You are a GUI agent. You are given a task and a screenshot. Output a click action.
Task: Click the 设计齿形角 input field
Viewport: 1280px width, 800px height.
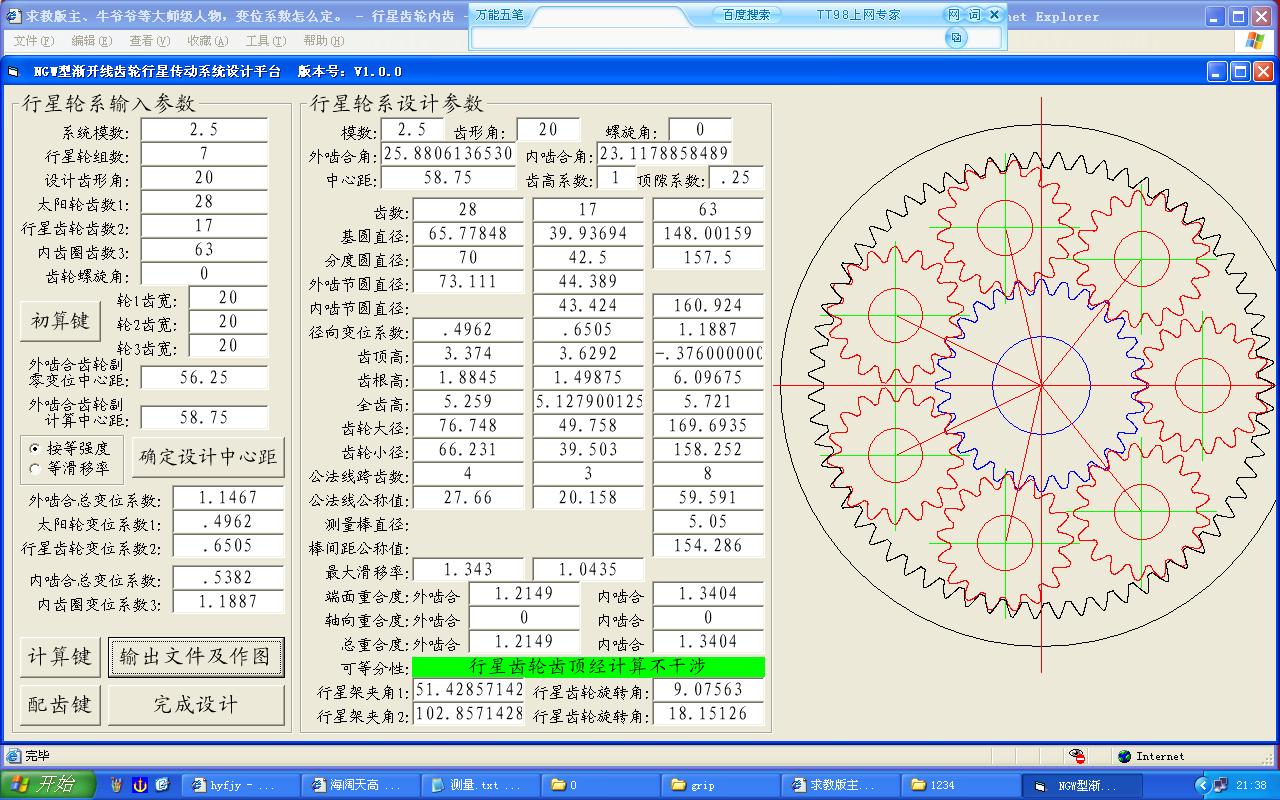point(204,178)
